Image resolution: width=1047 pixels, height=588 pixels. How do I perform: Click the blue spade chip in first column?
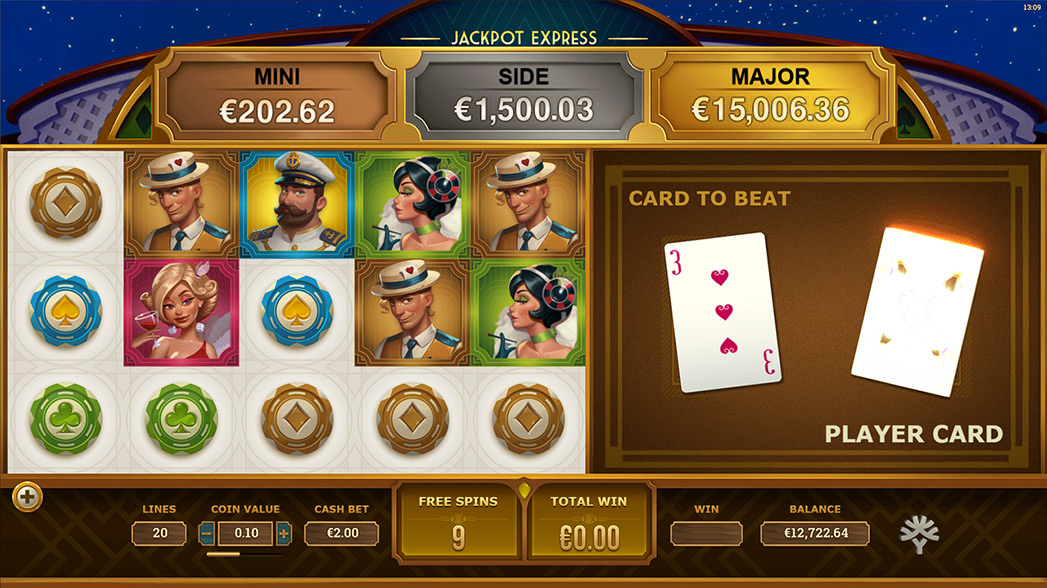coord(65,312)
